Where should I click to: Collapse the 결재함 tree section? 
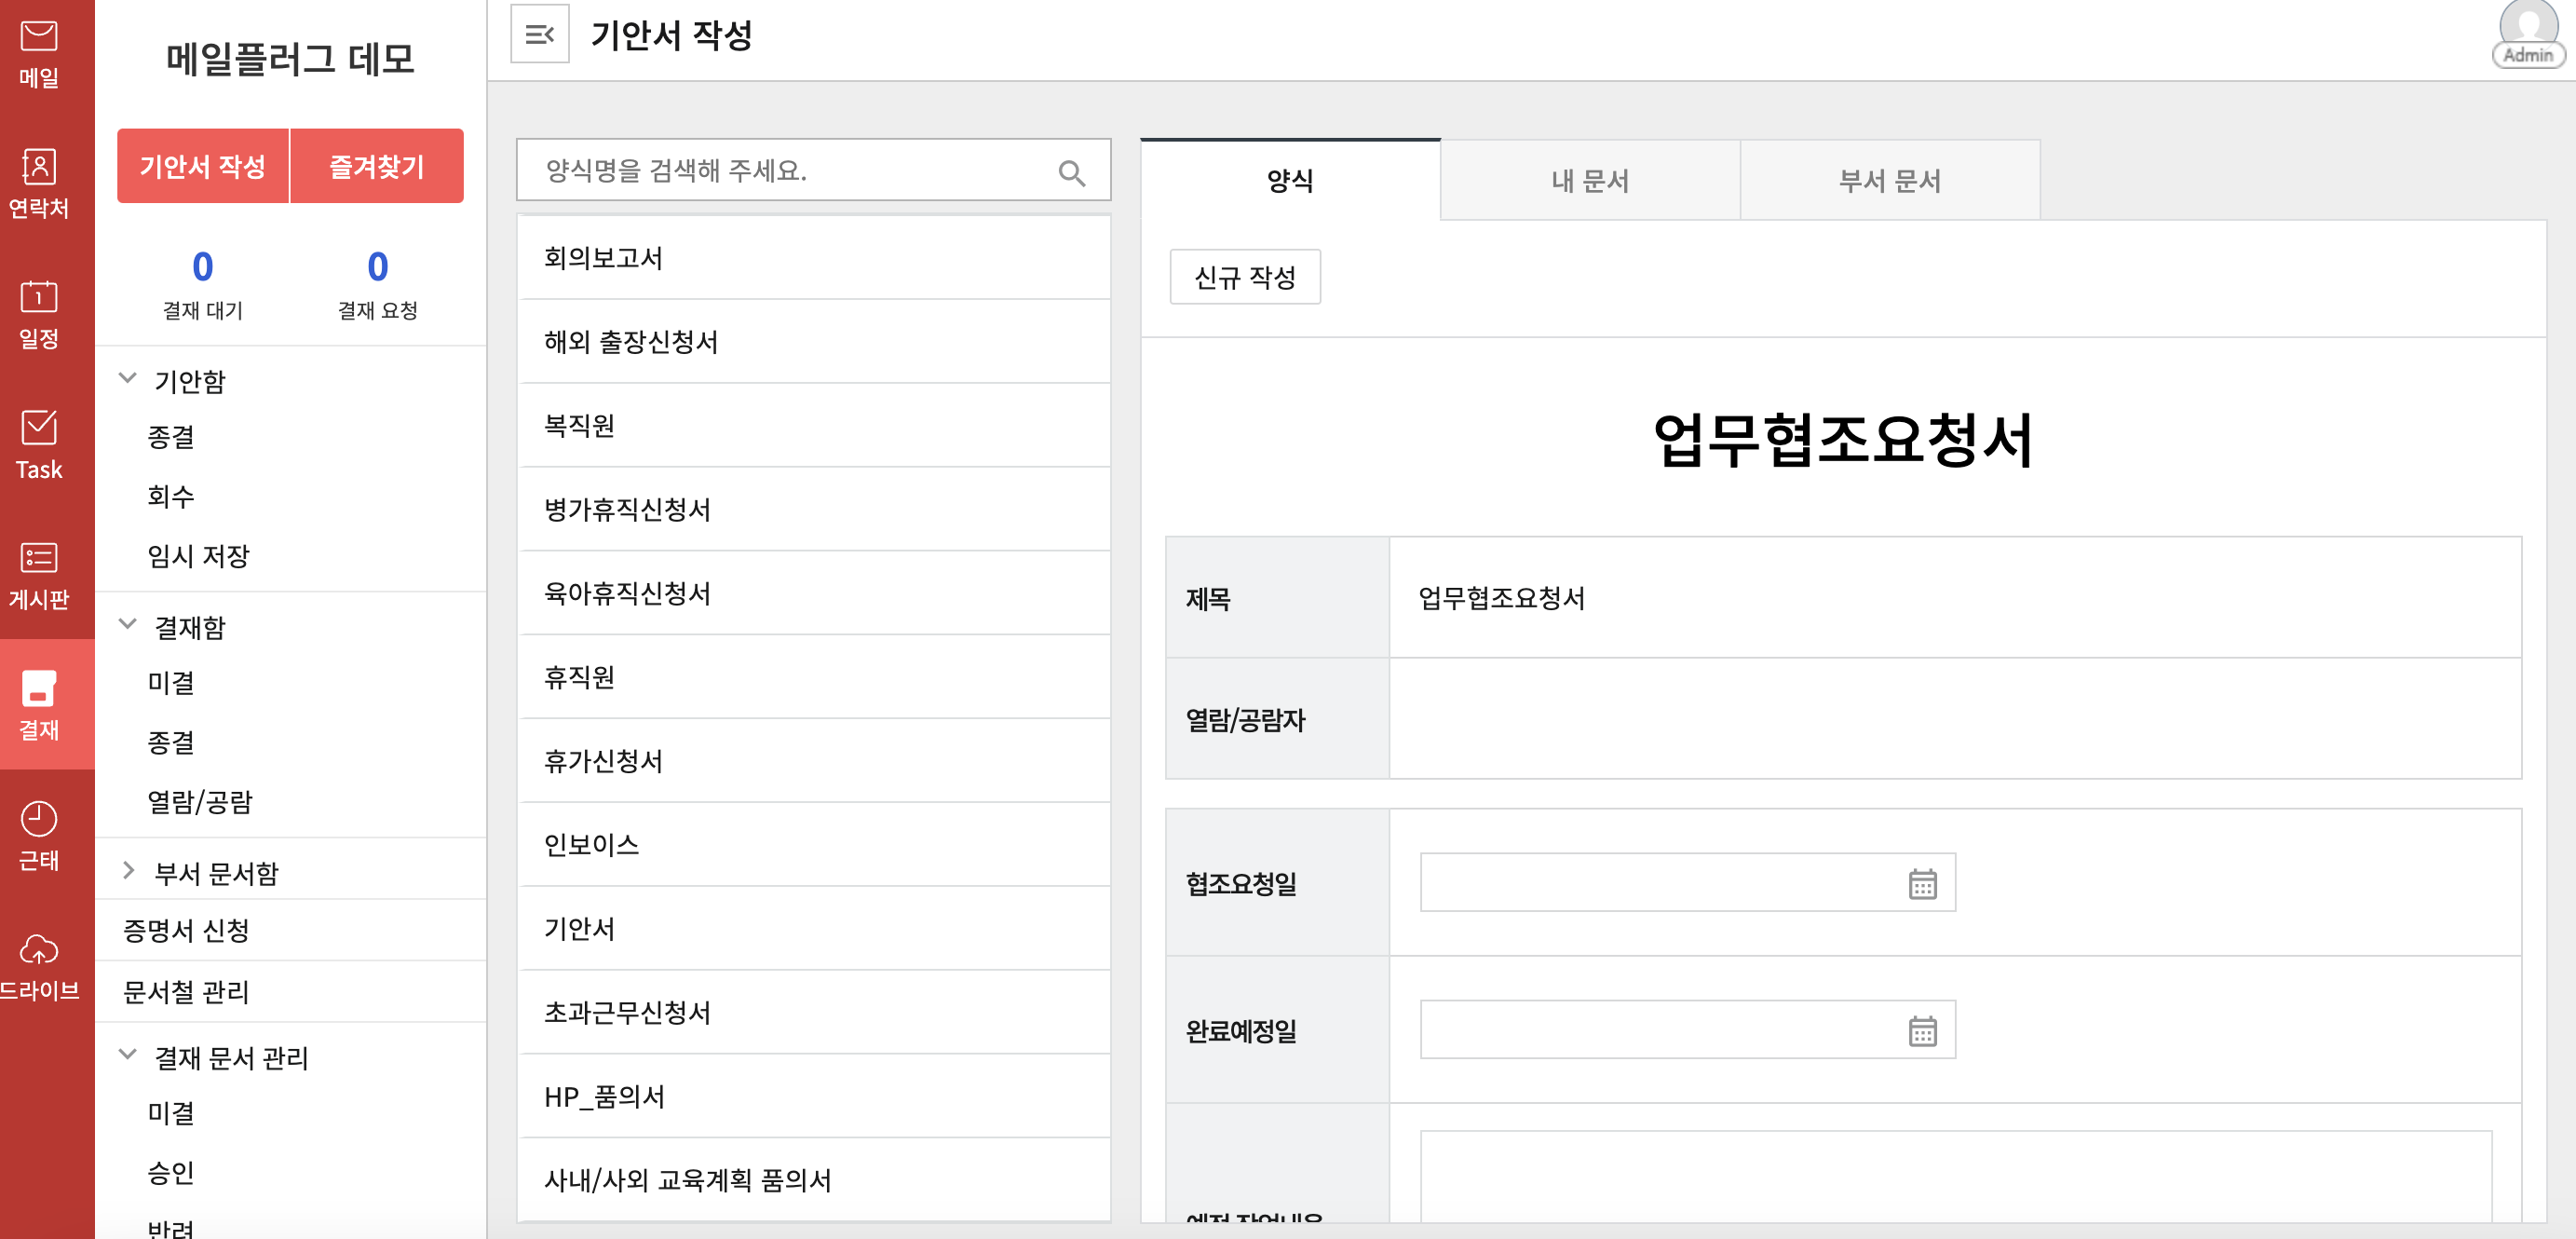pyautogui.click(x=128, y=625)
